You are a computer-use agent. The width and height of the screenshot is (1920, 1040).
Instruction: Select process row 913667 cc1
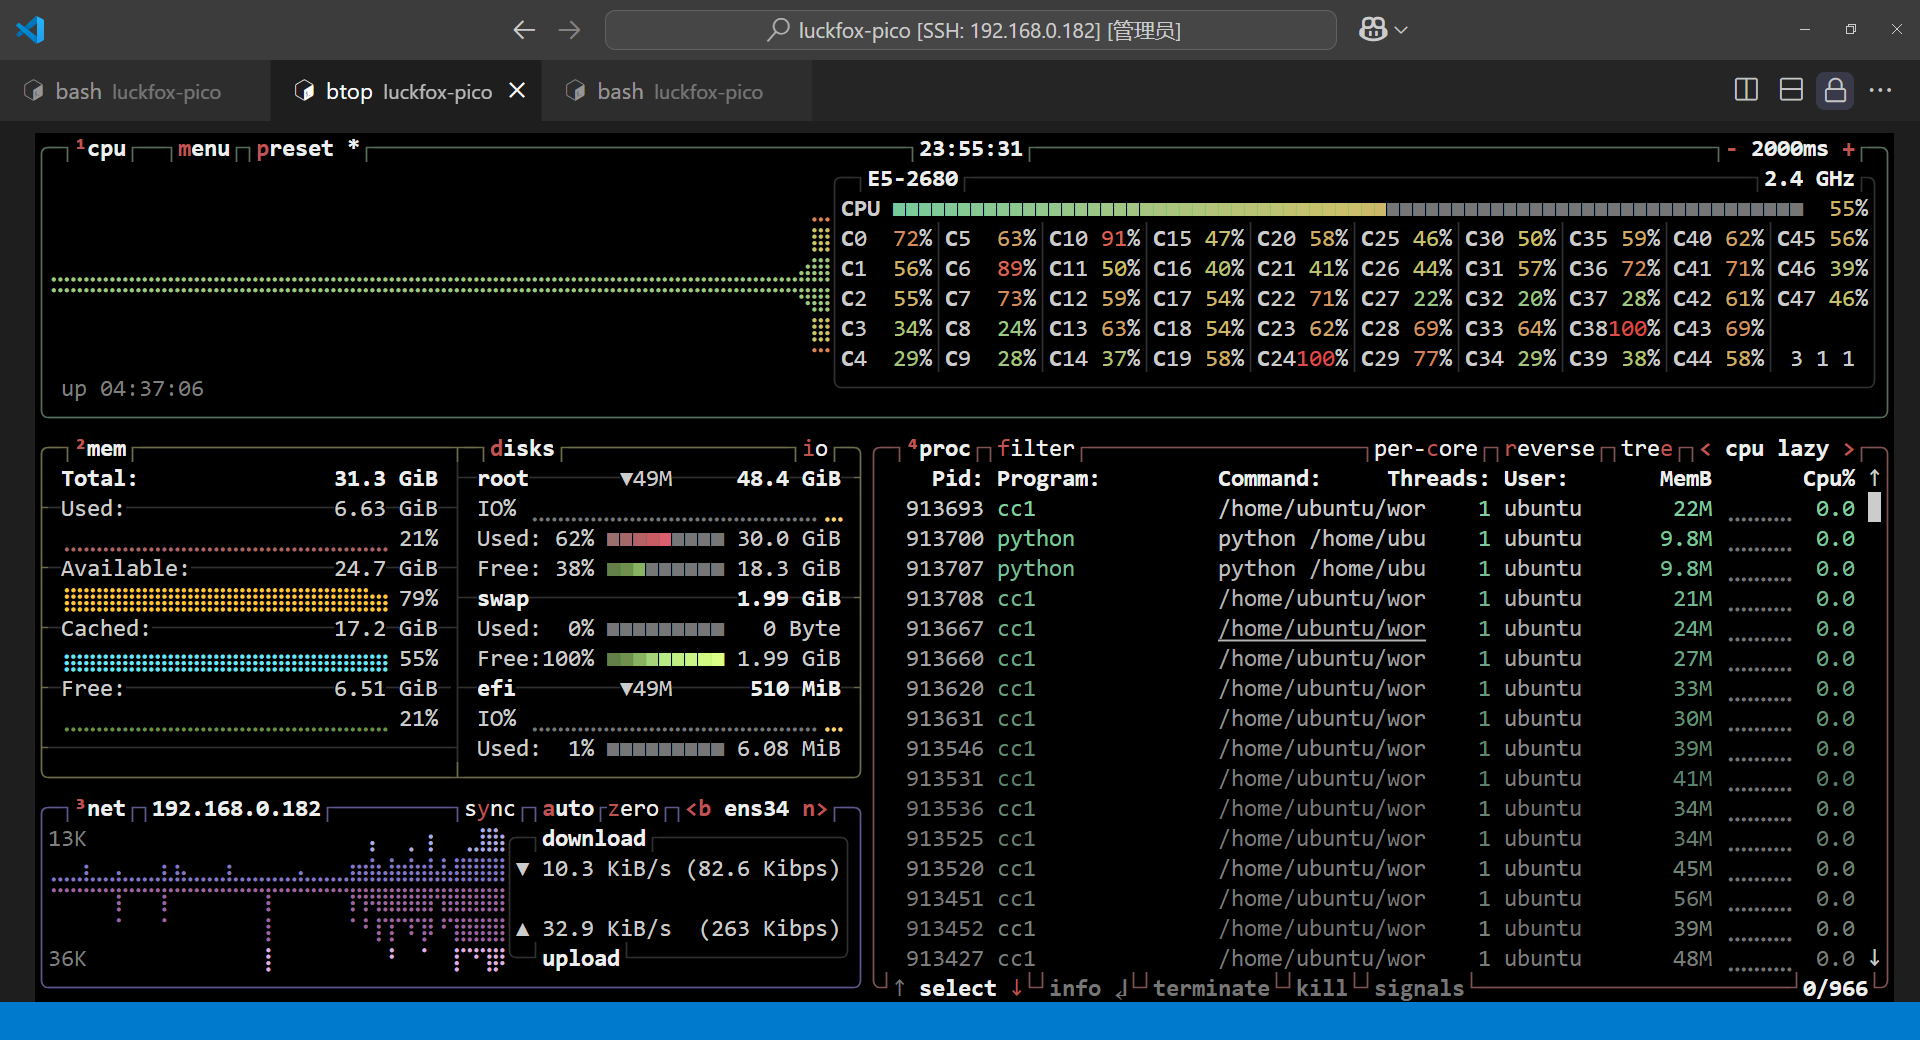point(1380,629)
